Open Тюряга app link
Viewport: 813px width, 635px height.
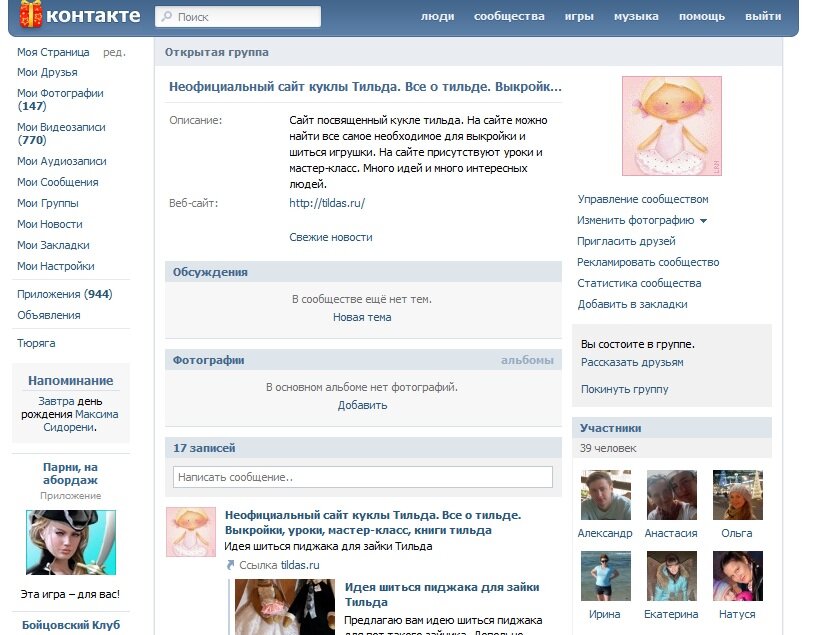[x=36, y=343]
